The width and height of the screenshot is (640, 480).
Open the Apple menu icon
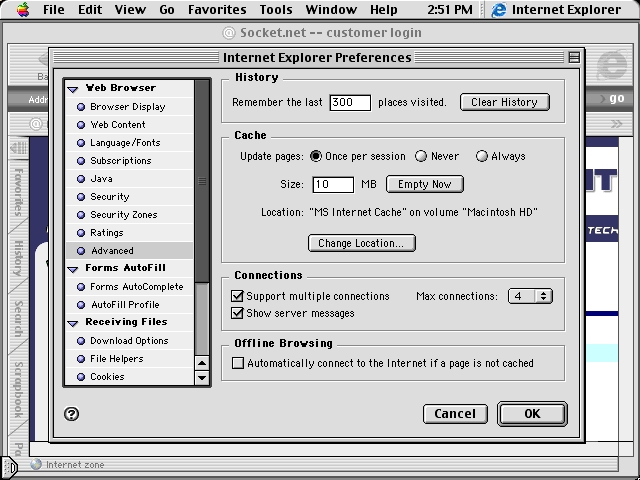click(x=23, y=9)
